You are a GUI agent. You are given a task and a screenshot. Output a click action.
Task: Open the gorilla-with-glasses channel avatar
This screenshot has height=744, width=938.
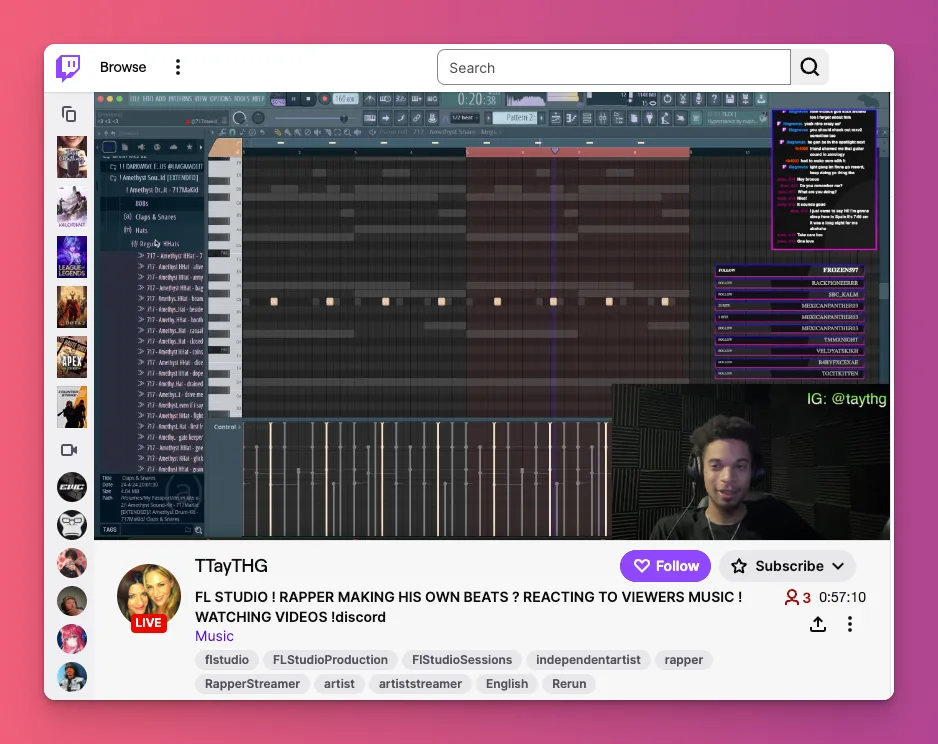pos(72,525)
